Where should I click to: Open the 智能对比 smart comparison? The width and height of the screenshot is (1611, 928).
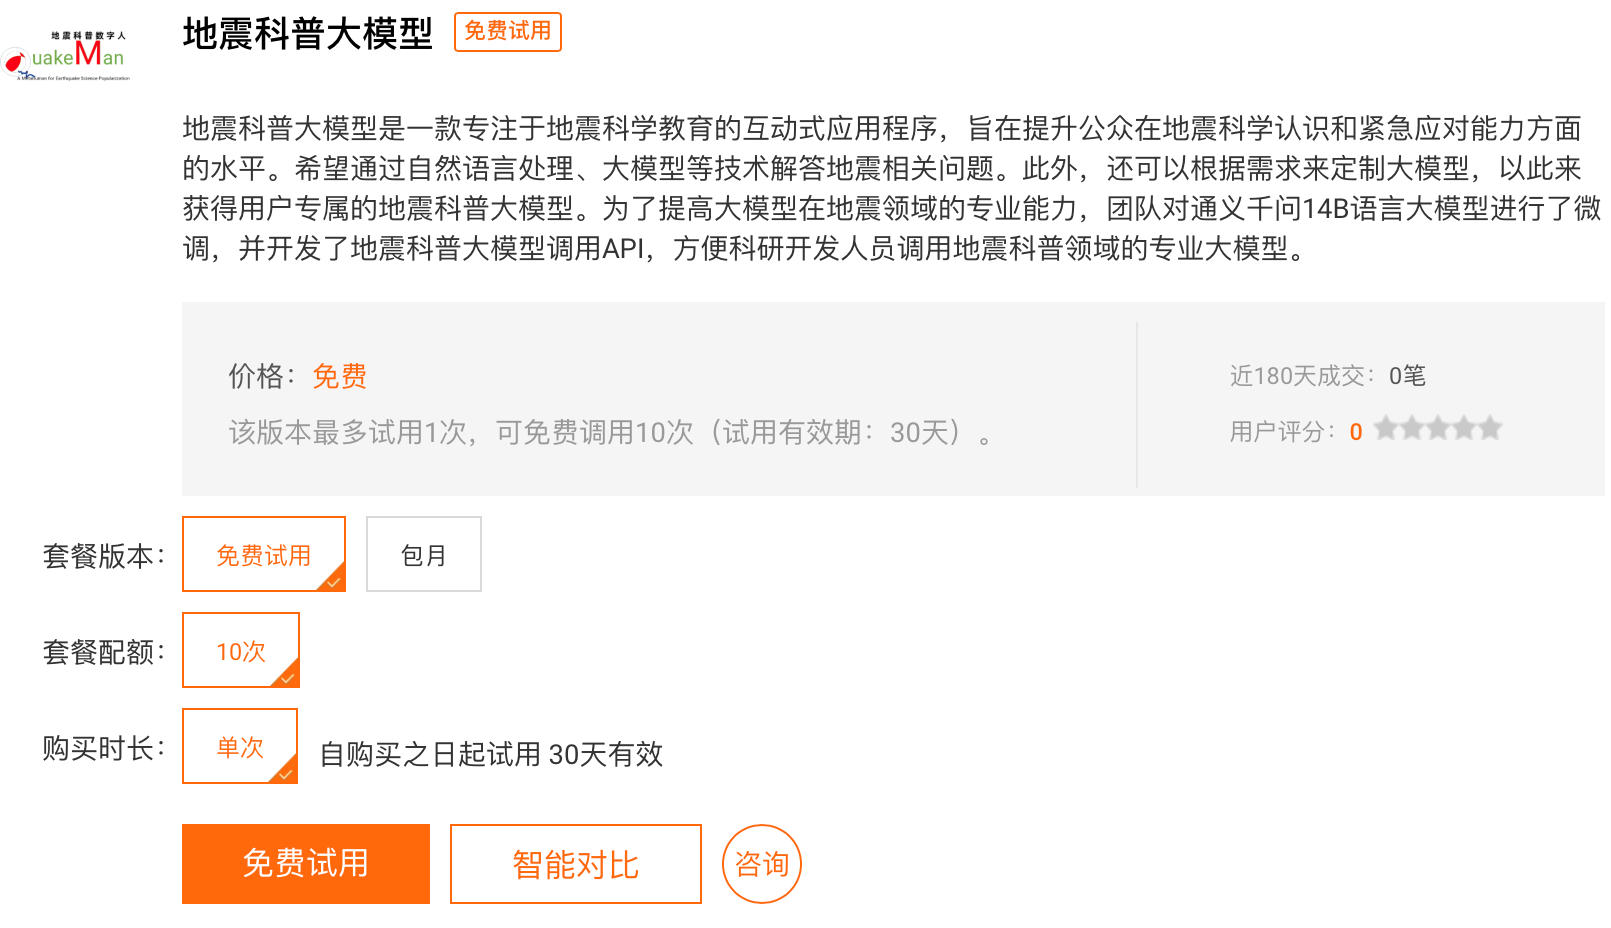pos(576,864)
